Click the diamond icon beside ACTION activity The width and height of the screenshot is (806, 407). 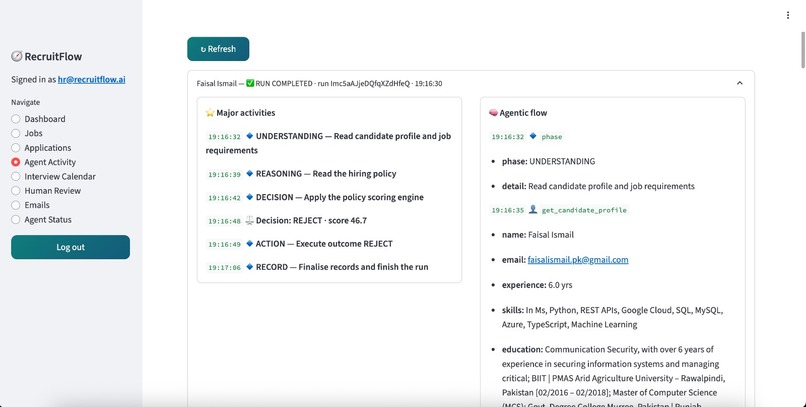pyautogui.click(x=249, y=244)
